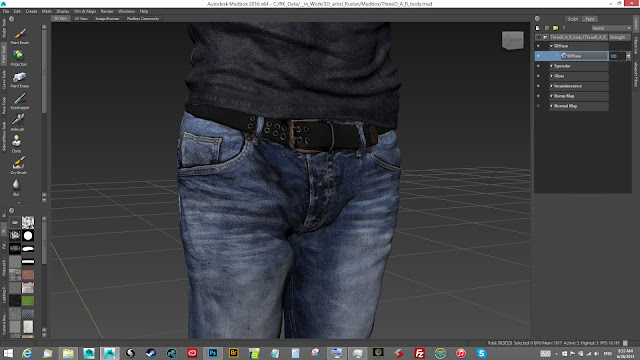Open Photoshop from the taskbar

pos(213,353)
